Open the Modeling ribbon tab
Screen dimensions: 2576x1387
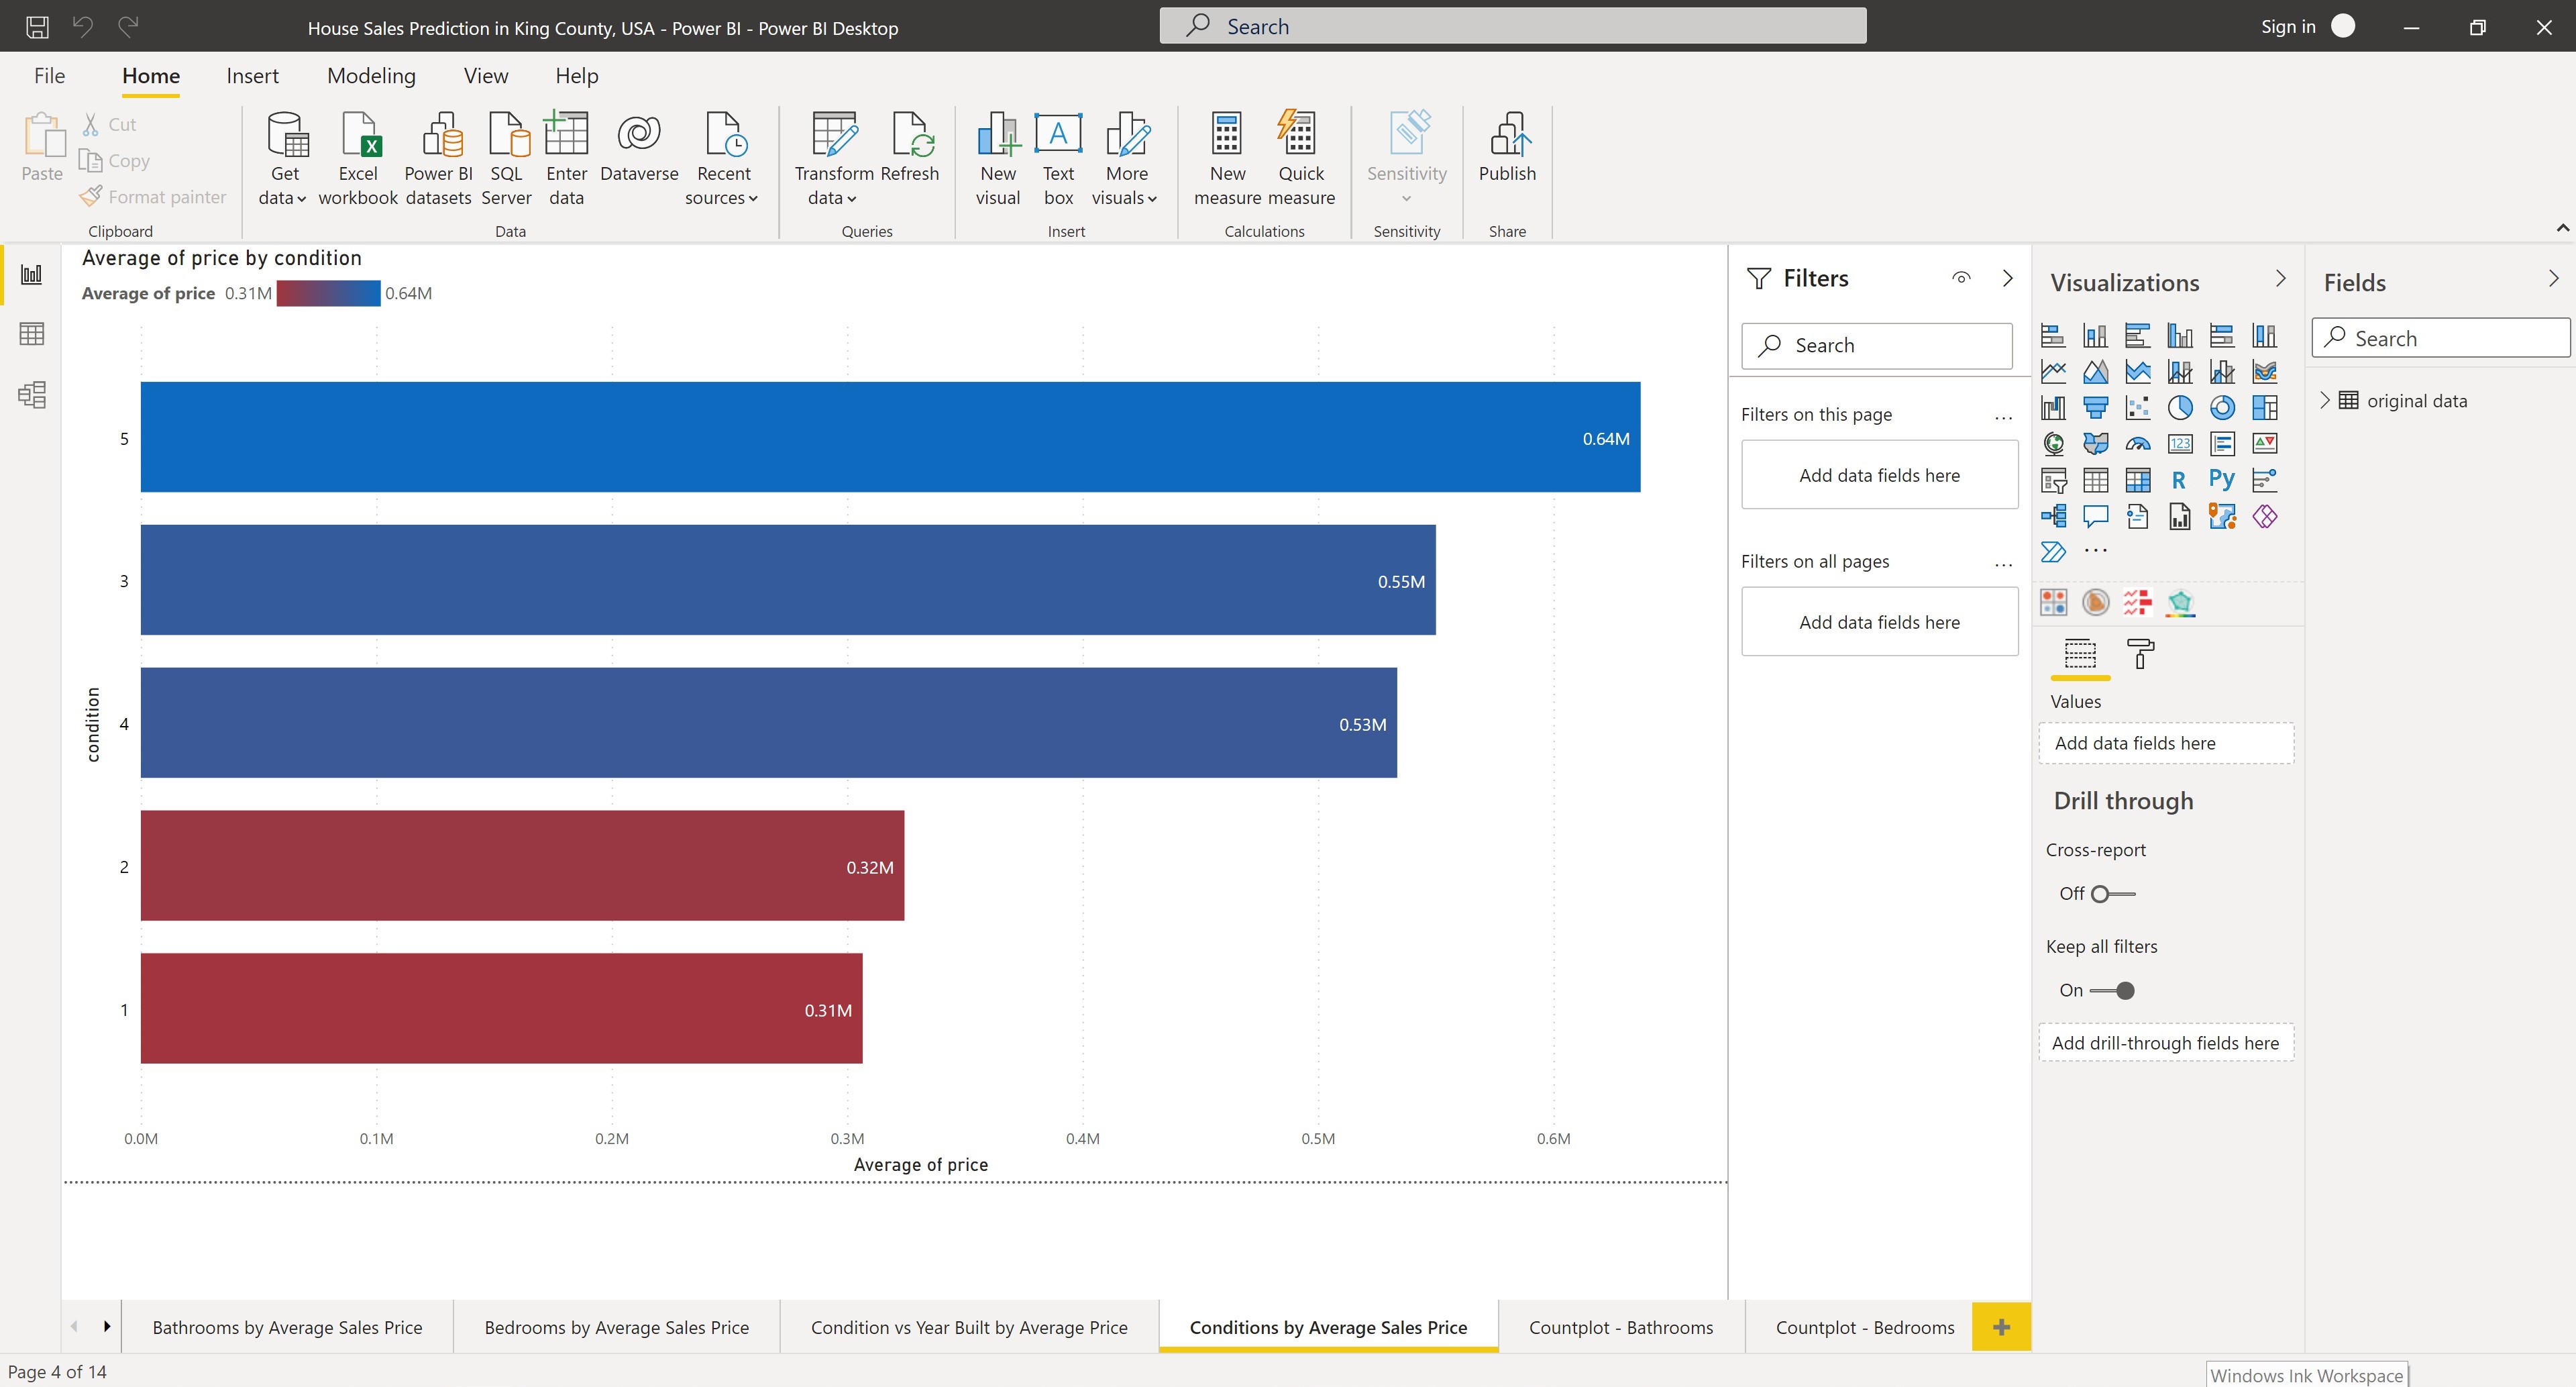tap(371, 76)
